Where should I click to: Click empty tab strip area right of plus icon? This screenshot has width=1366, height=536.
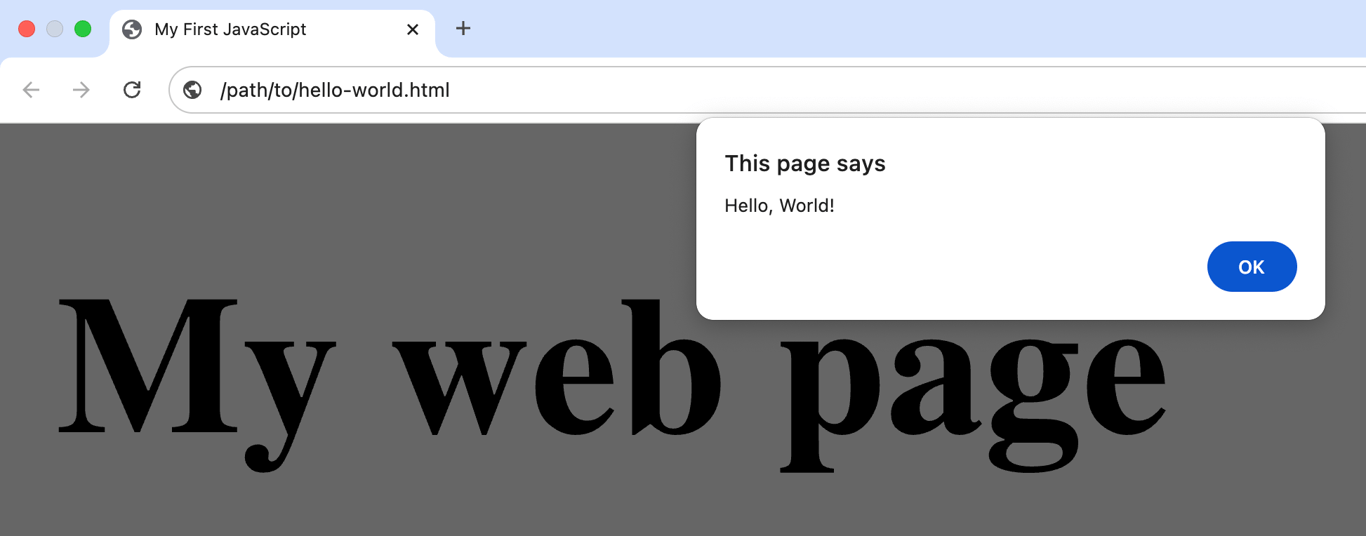900,29
